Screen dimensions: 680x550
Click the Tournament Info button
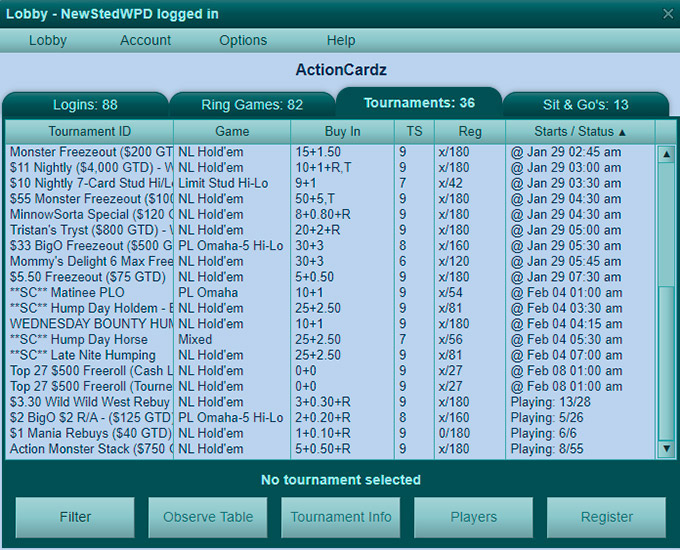(340, 517)
